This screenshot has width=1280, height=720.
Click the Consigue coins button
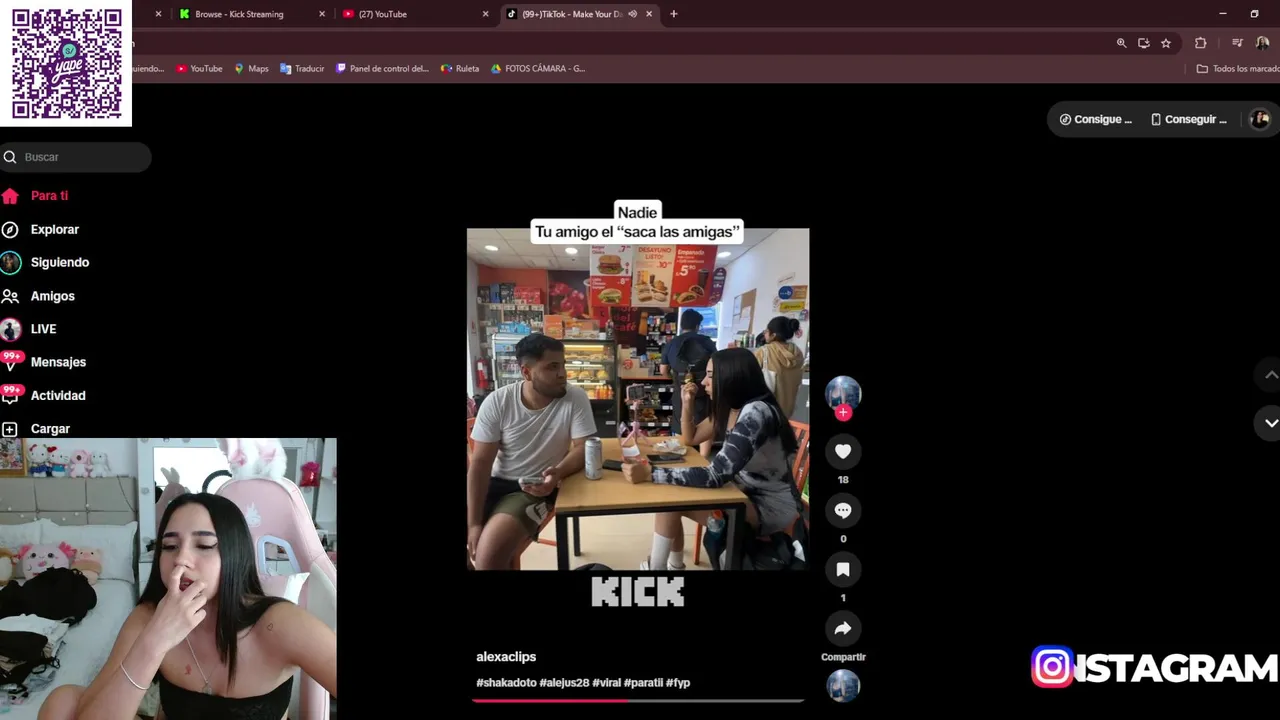[x=1096, y=119]
